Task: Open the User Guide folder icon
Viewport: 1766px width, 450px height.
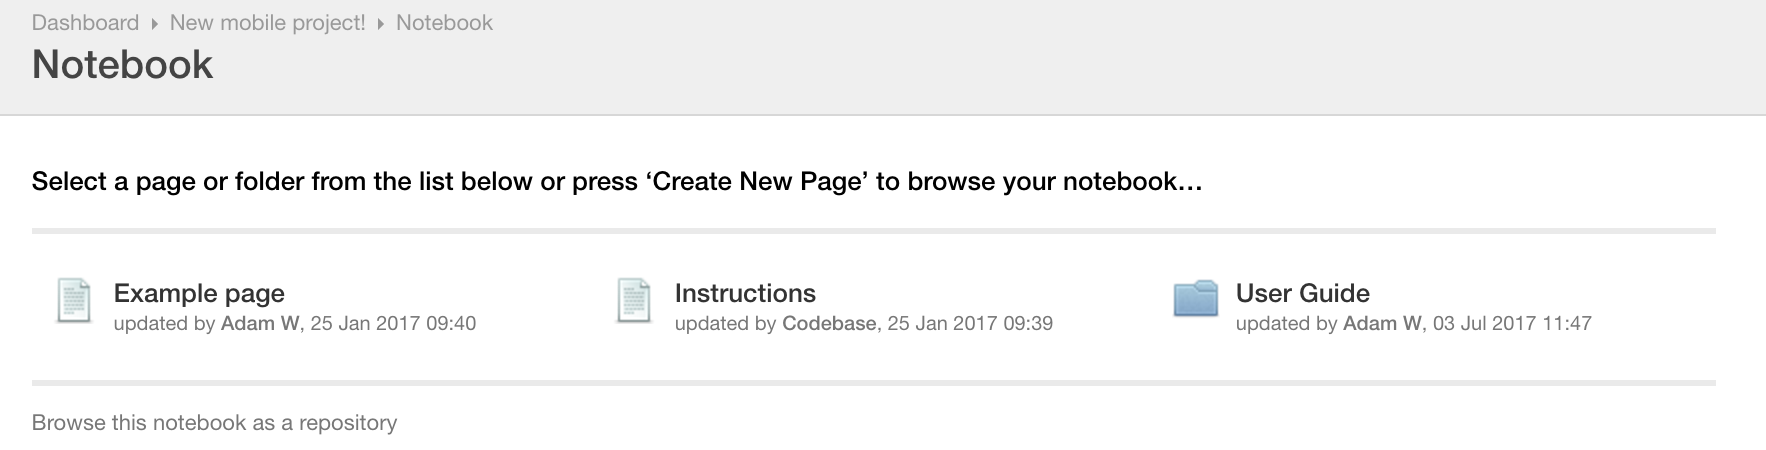Action: click(x=1195, y=299)
